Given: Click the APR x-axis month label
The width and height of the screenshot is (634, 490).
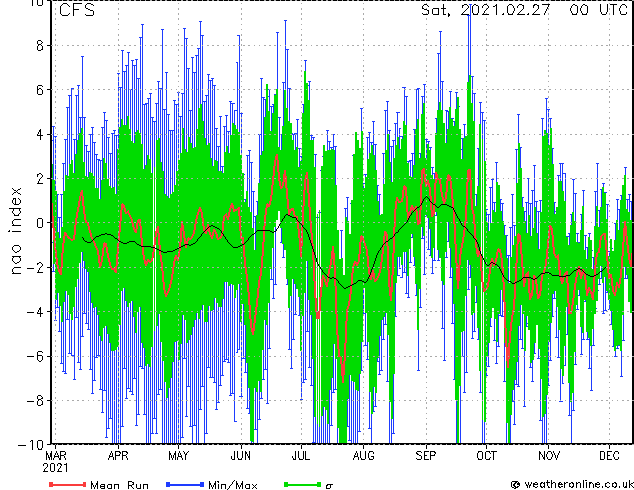Looking at the screenshot, I should coord(118,456).
